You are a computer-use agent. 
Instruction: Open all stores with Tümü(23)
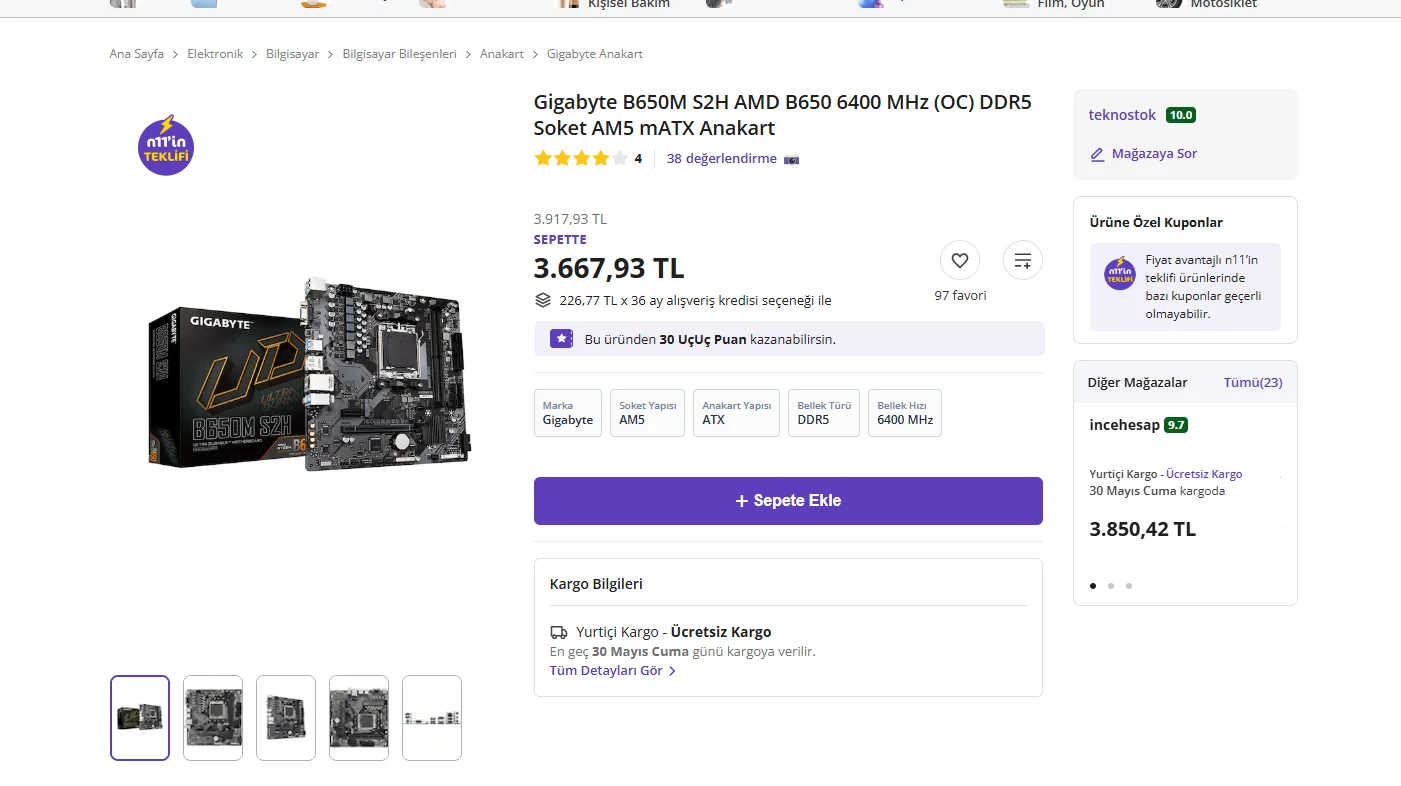(1252, 383)
